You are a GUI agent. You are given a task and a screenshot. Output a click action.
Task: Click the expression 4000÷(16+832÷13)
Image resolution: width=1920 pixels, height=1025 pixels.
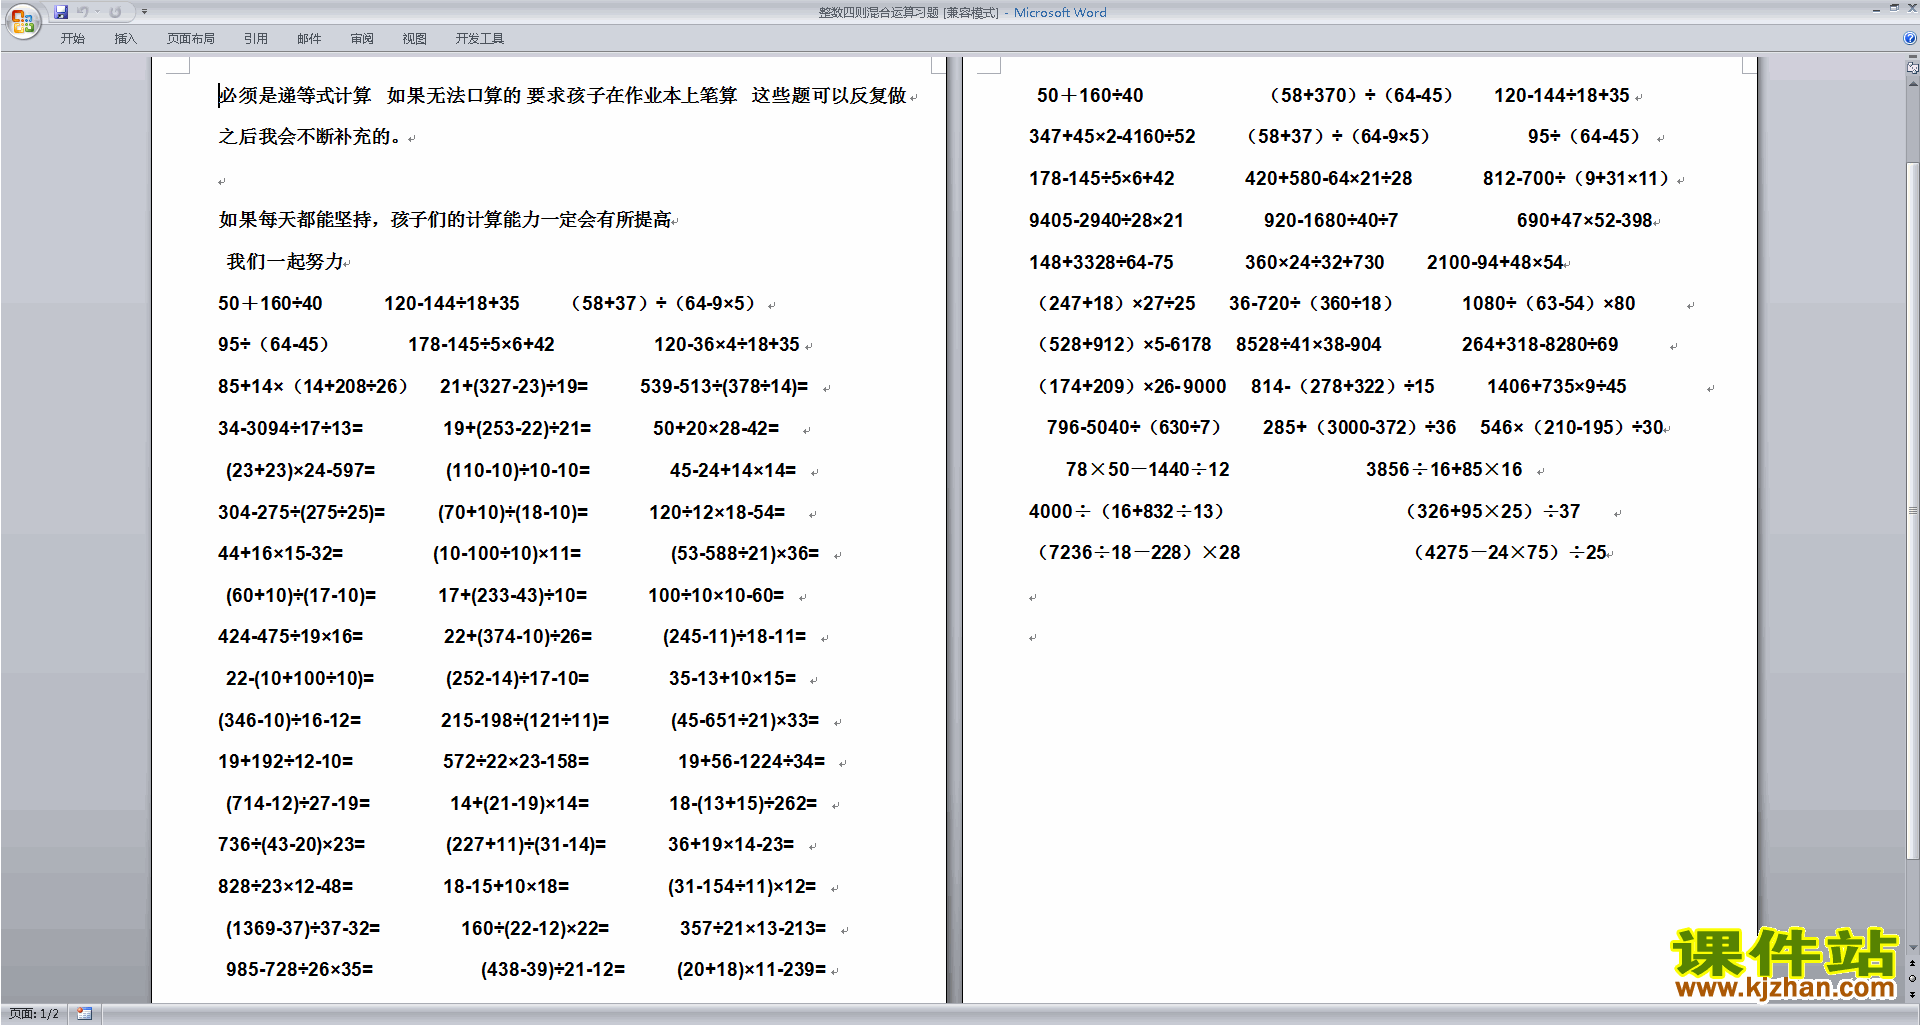pyautogui.click(x=1127, y=511)
